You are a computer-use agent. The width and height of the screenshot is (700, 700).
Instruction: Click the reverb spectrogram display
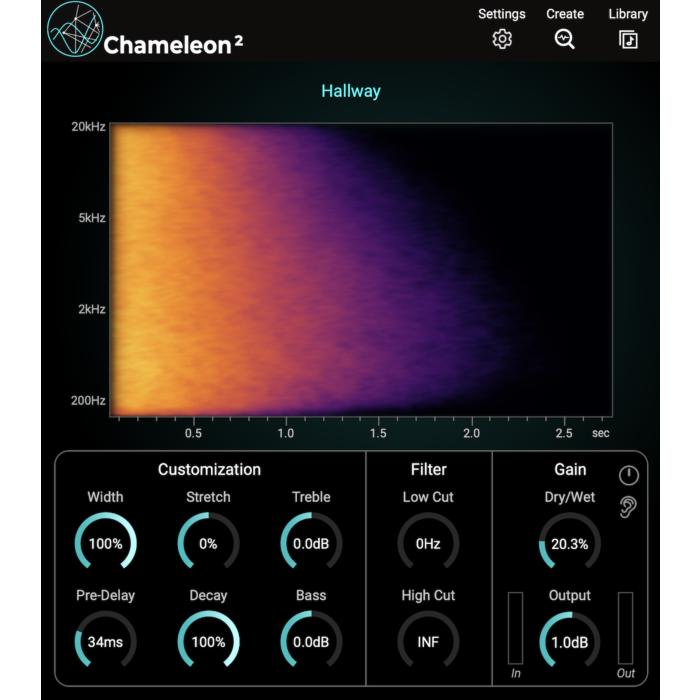coord(361,270)
